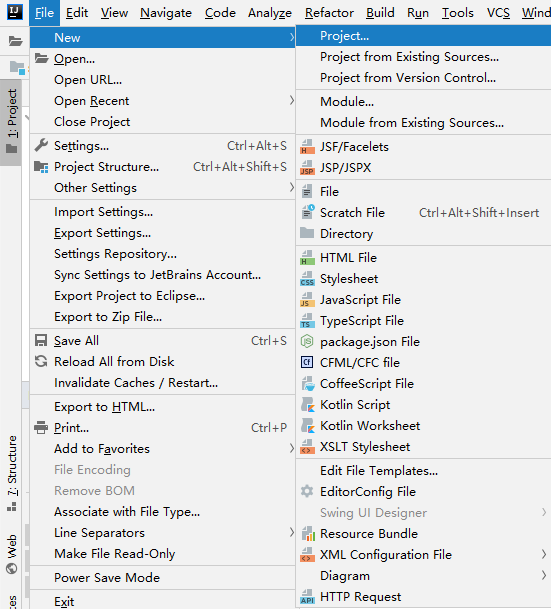This screenshot has width=551, height=609.
Task: Choose Import Settings...
Action: tap(162, 212)
